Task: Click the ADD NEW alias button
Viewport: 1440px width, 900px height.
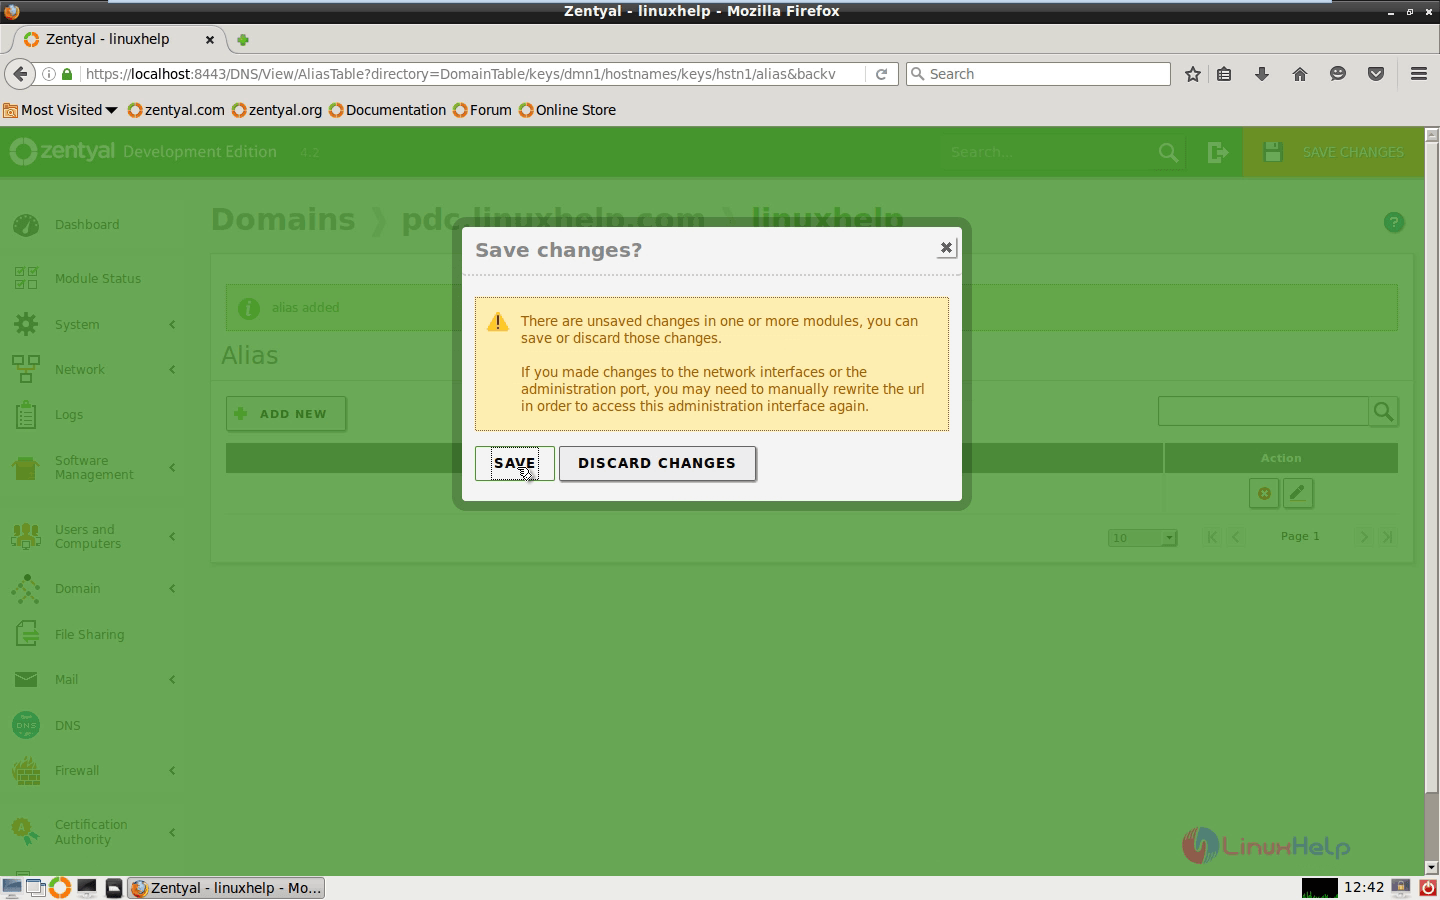Action: tap(286, 413)
